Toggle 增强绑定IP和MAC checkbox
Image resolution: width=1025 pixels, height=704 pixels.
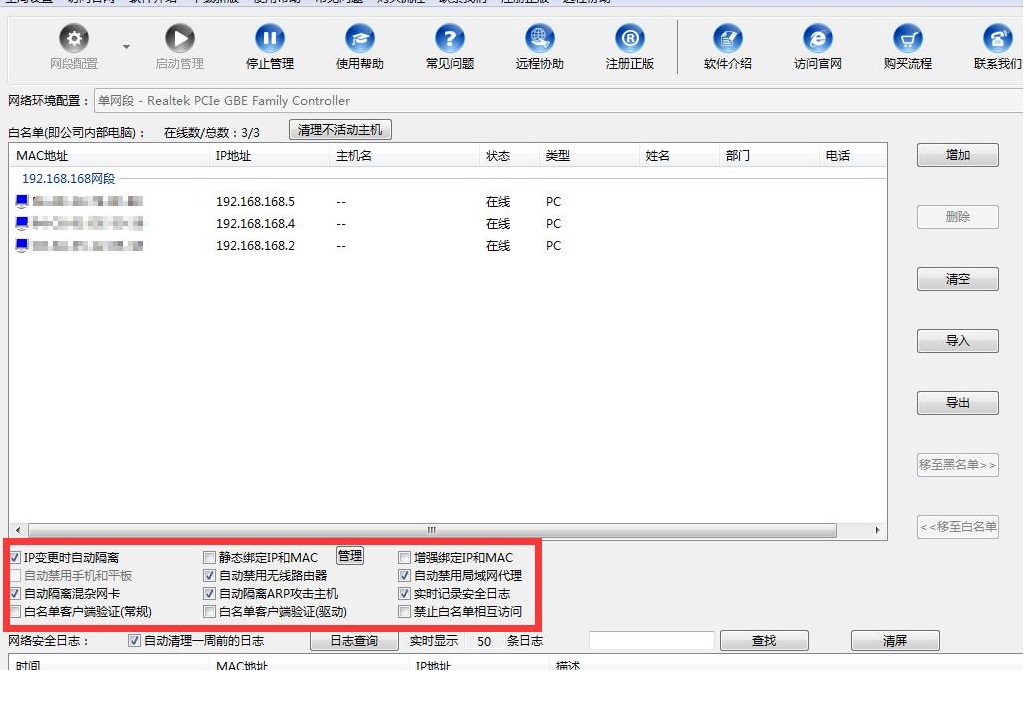tap(405, 558)
